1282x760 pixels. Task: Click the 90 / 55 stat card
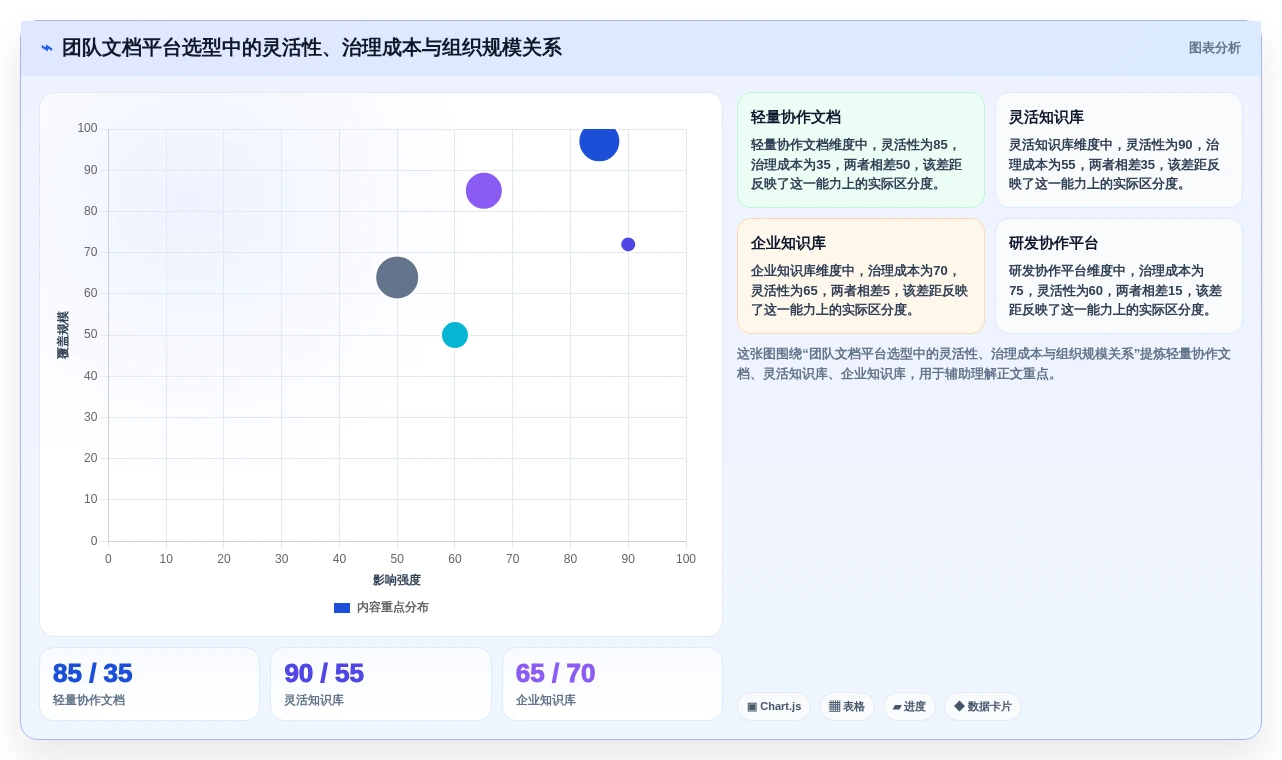(x=381, y=684)
